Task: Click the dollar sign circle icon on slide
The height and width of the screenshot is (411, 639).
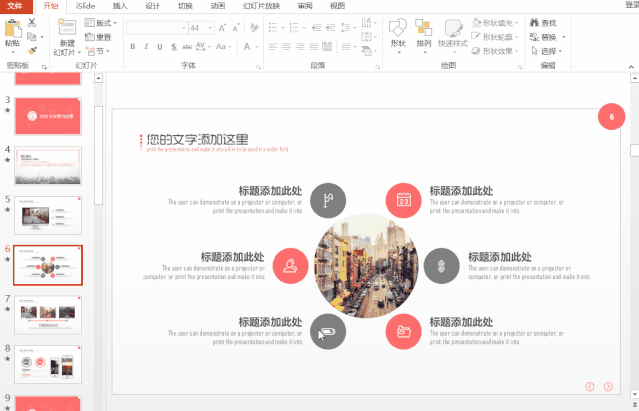Action: point(441,265)
